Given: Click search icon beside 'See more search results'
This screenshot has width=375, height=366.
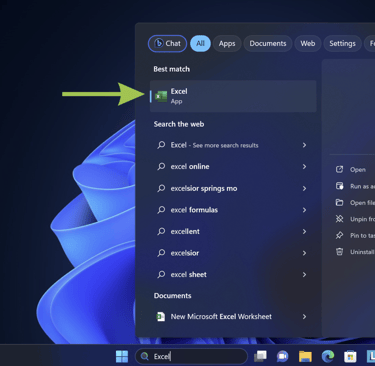Looking at the screenshot, I should click(x=161, y=145).
